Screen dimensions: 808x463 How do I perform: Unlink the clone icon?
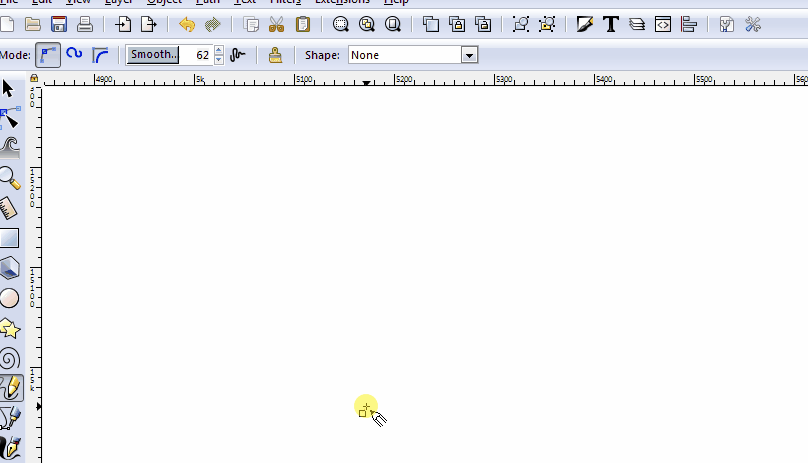click(x=483, y=24)
